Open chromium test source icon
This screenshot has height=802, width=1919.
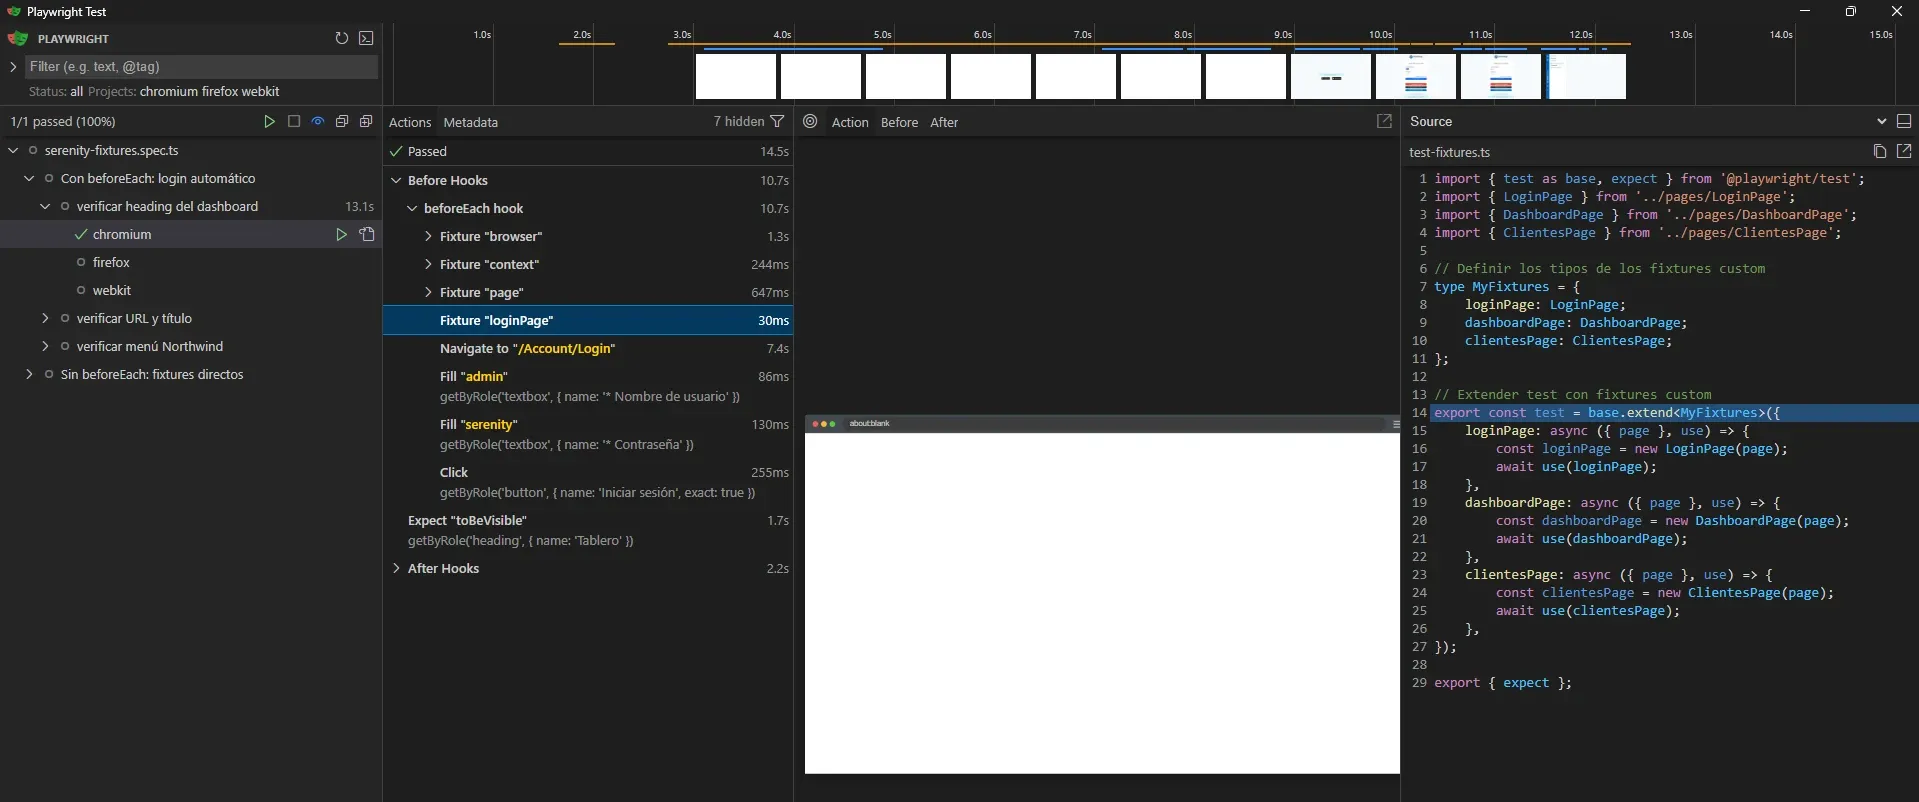pyautogui.click(x=367, y=234)
